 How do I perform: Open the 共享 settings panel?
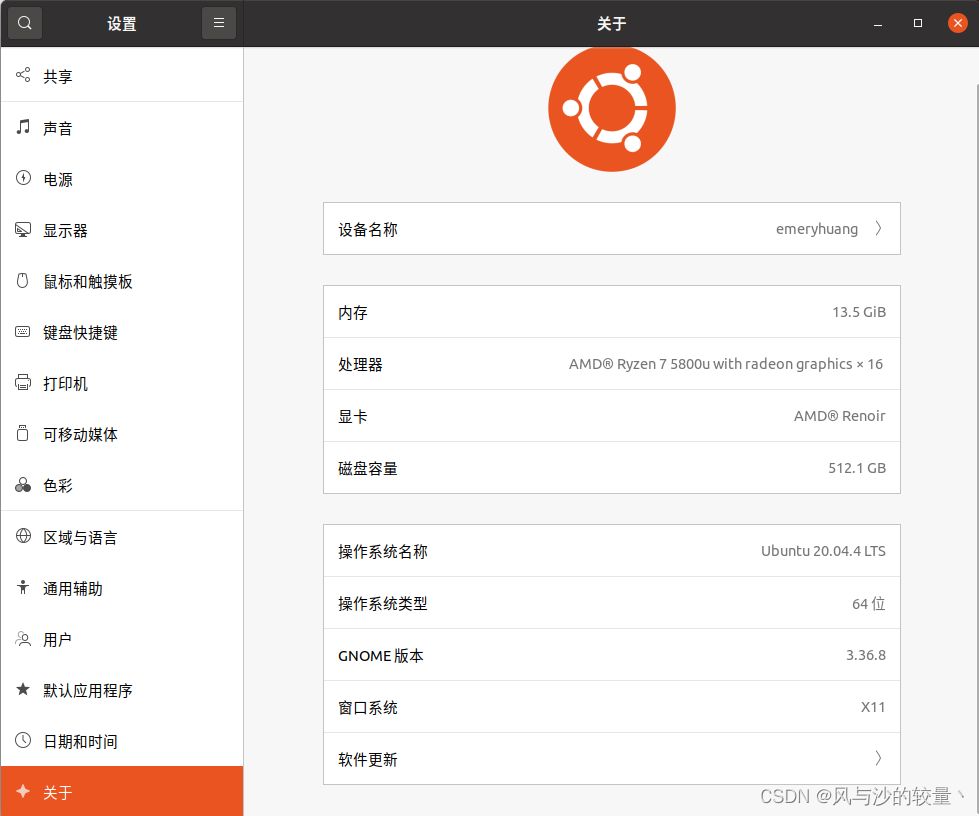click(122, 76)
